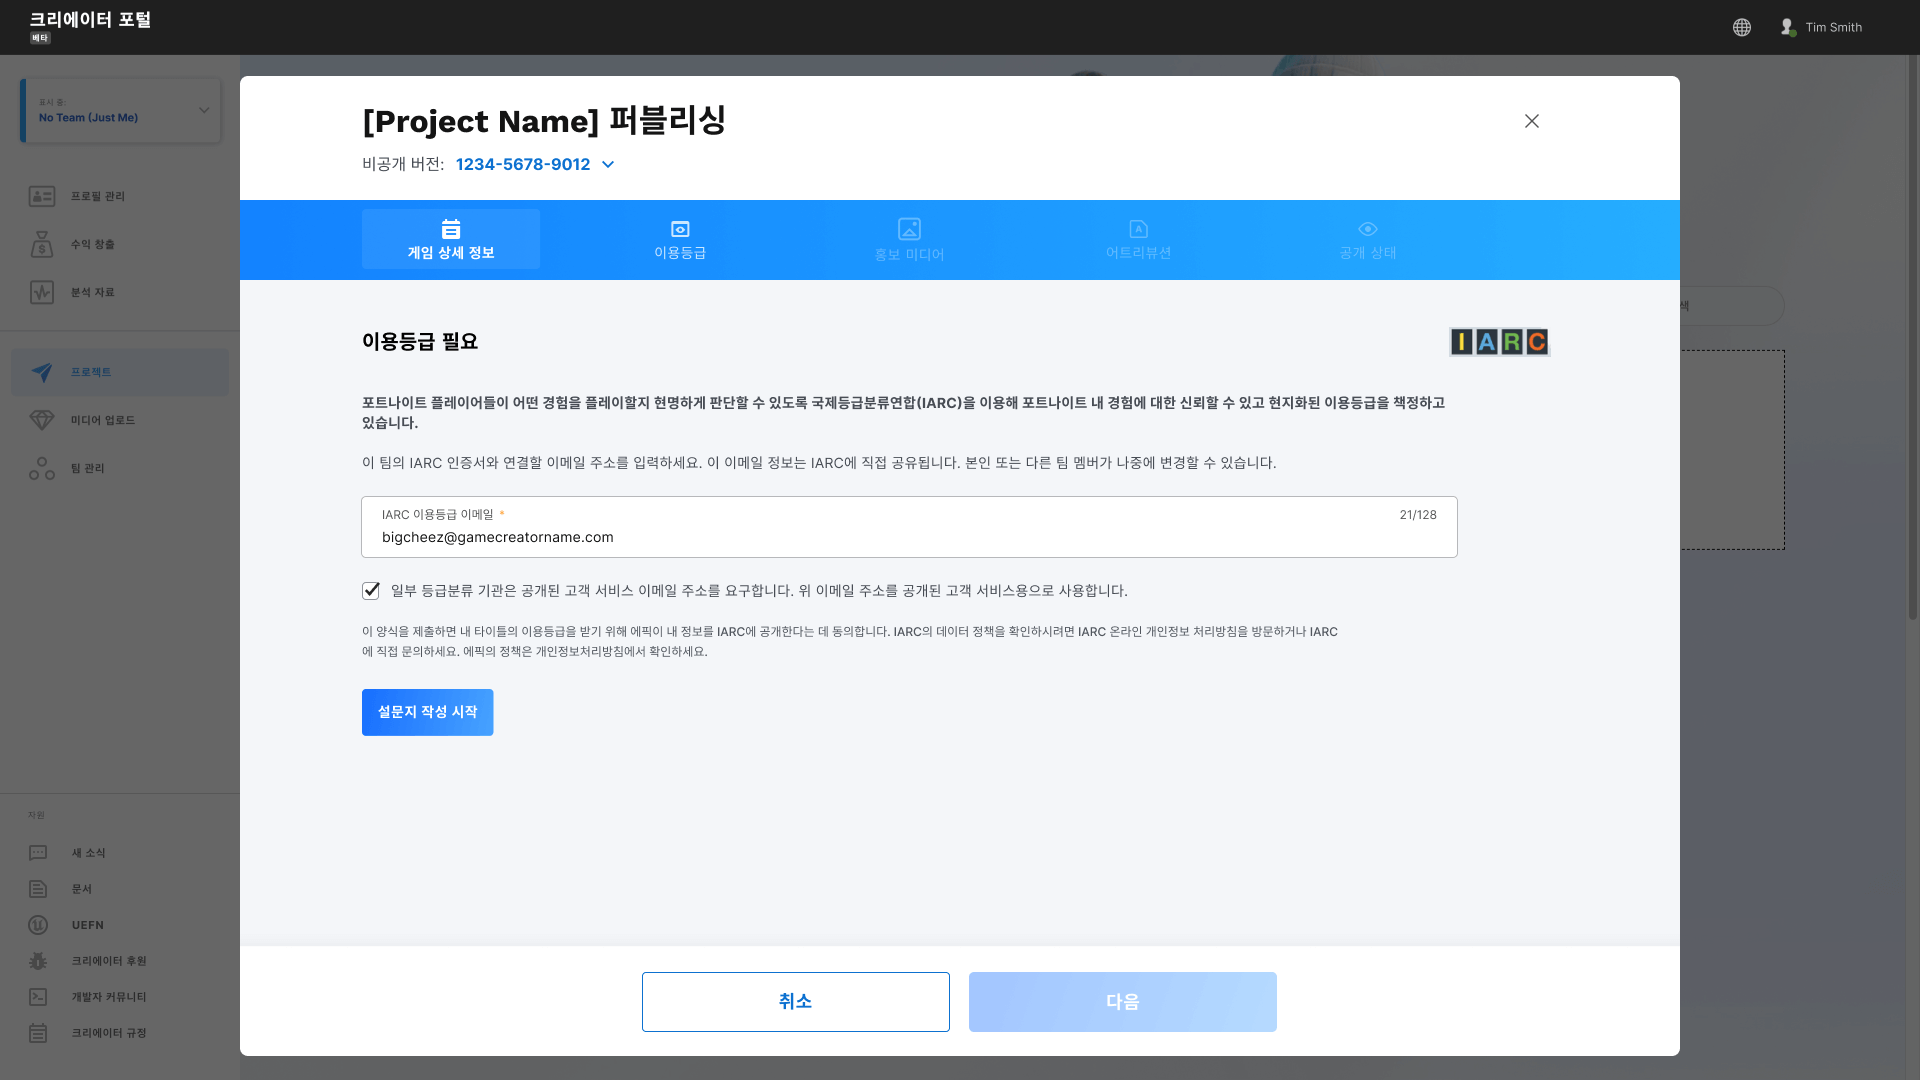
Task: Select the 홍보 미디어 tab
Action: click(x=908, y=240)
